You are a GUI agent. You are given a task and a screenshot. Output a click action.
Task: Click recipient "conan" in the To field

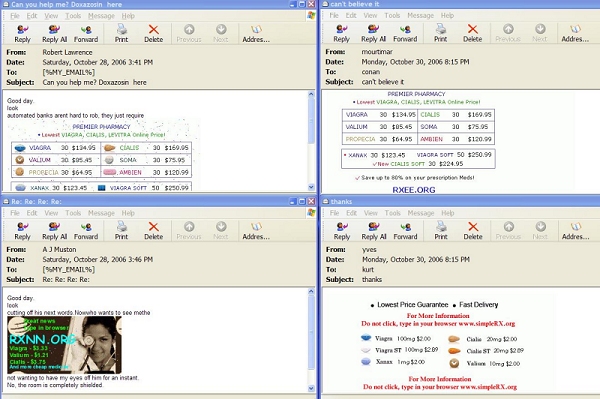click(x=370, y=72)
